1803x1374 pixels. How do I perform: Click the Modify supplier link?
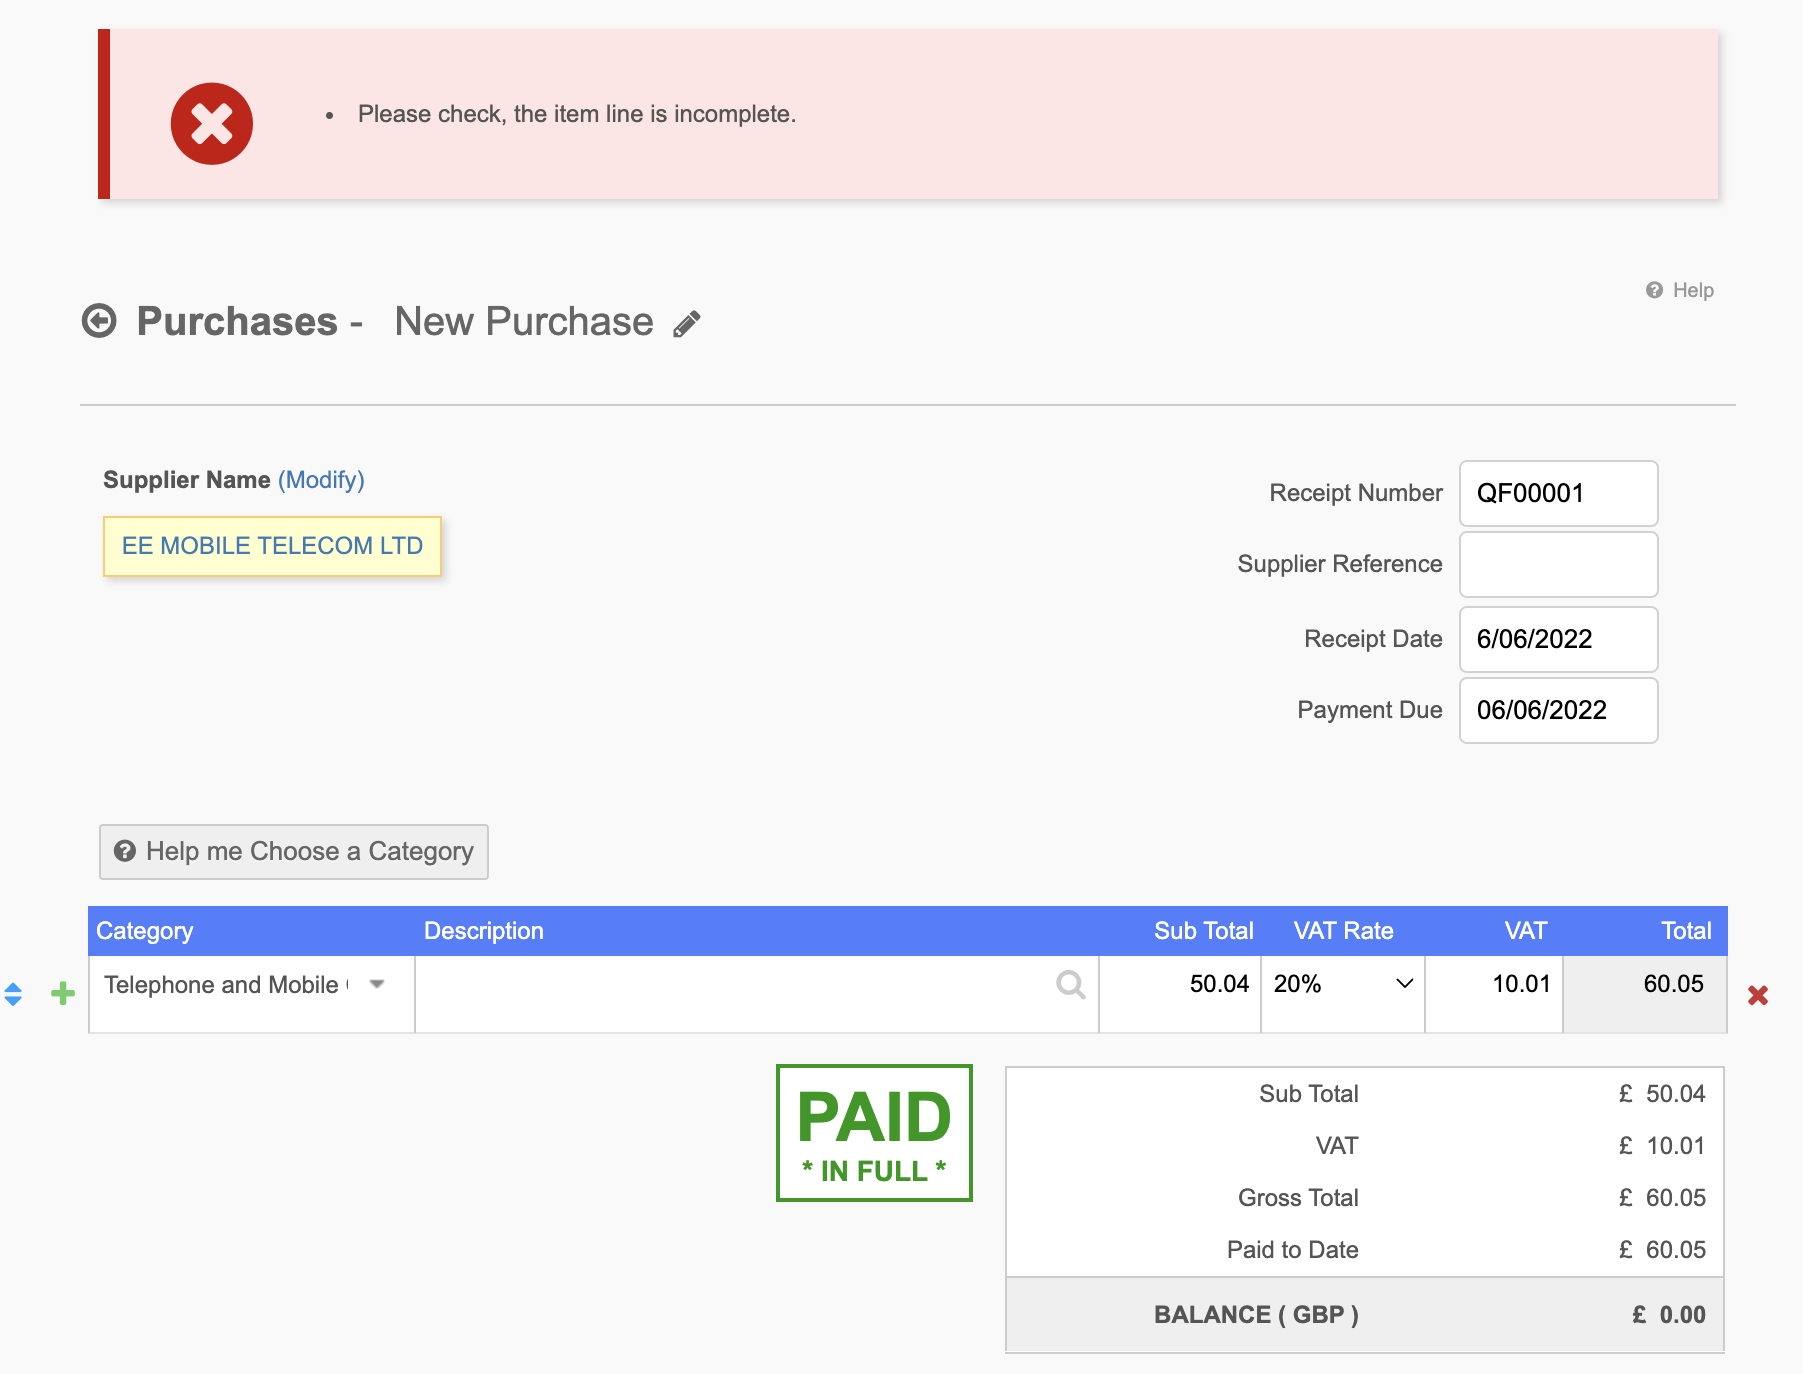(321, 480)
